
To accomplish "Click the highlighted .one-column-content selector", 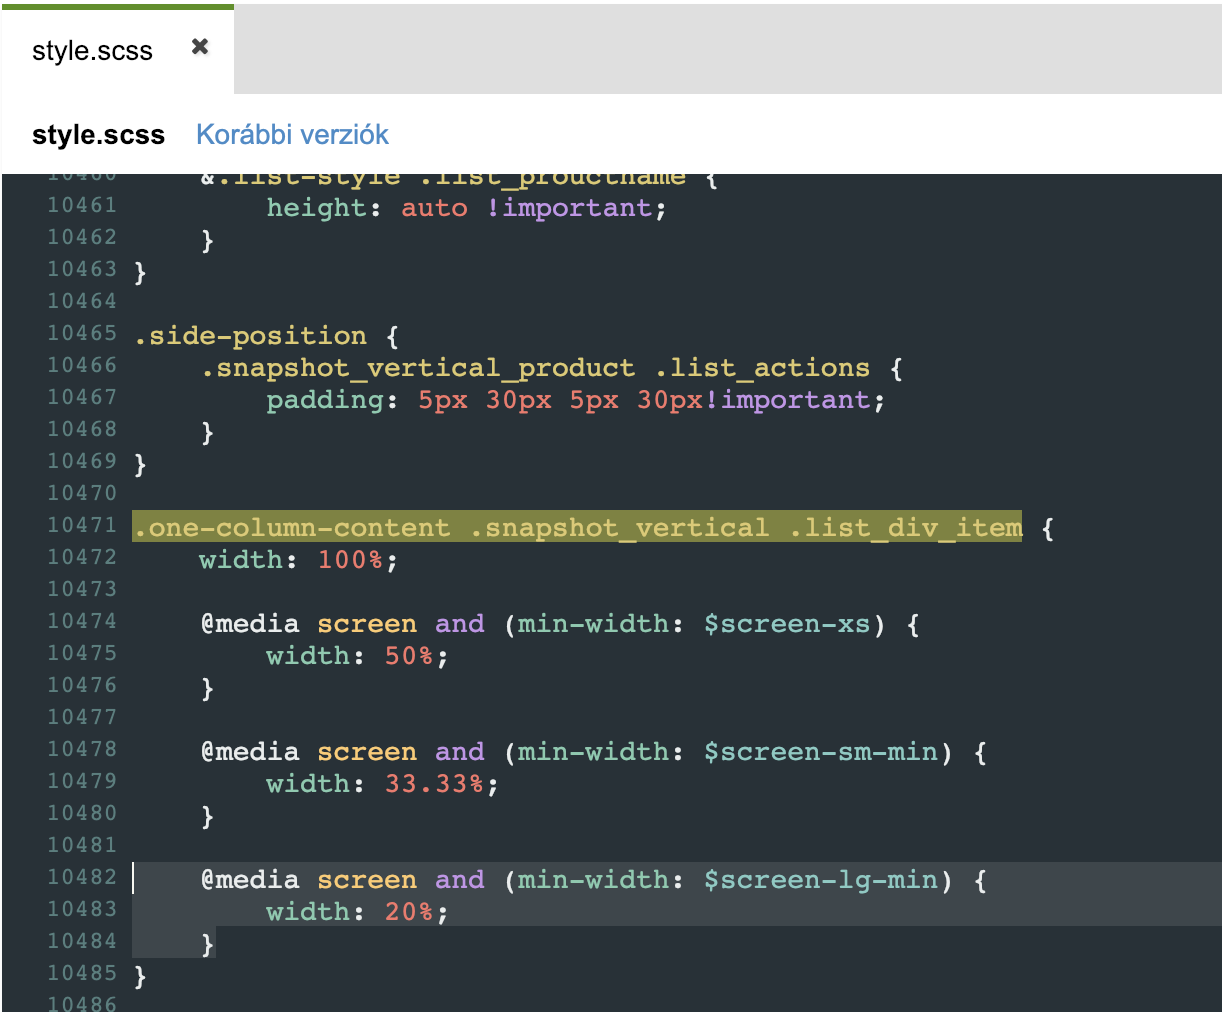I will coord(577,527).
